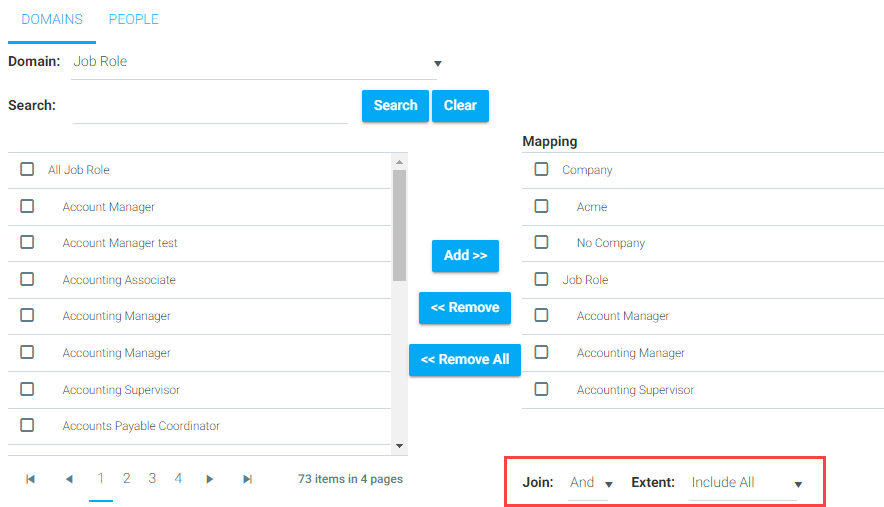Open the Domain dropdown
This screenshot has height=507, width=884.
(x=257, y=62)
